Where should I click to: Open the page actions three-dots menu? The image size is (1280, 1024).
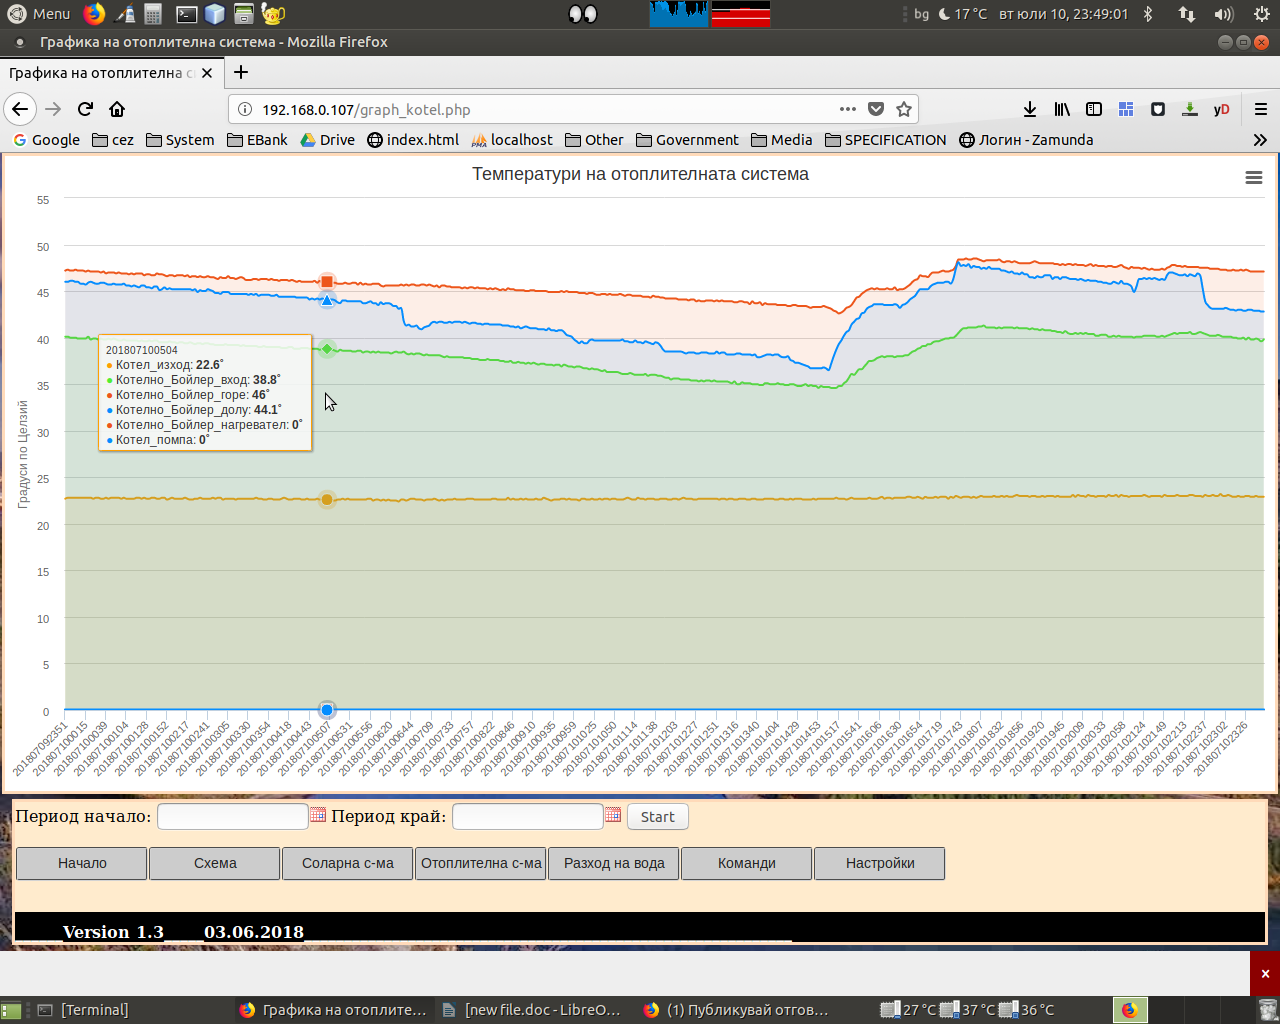pyautogui.click(x=847, y=109)
